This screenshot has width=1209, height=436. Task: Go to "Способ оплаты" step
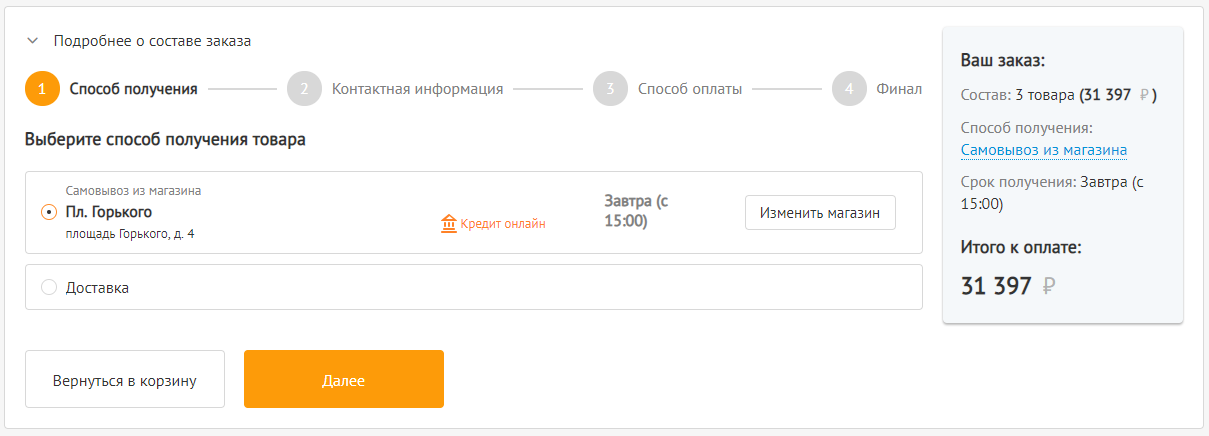pyautogui.click(x=690, y=89)
